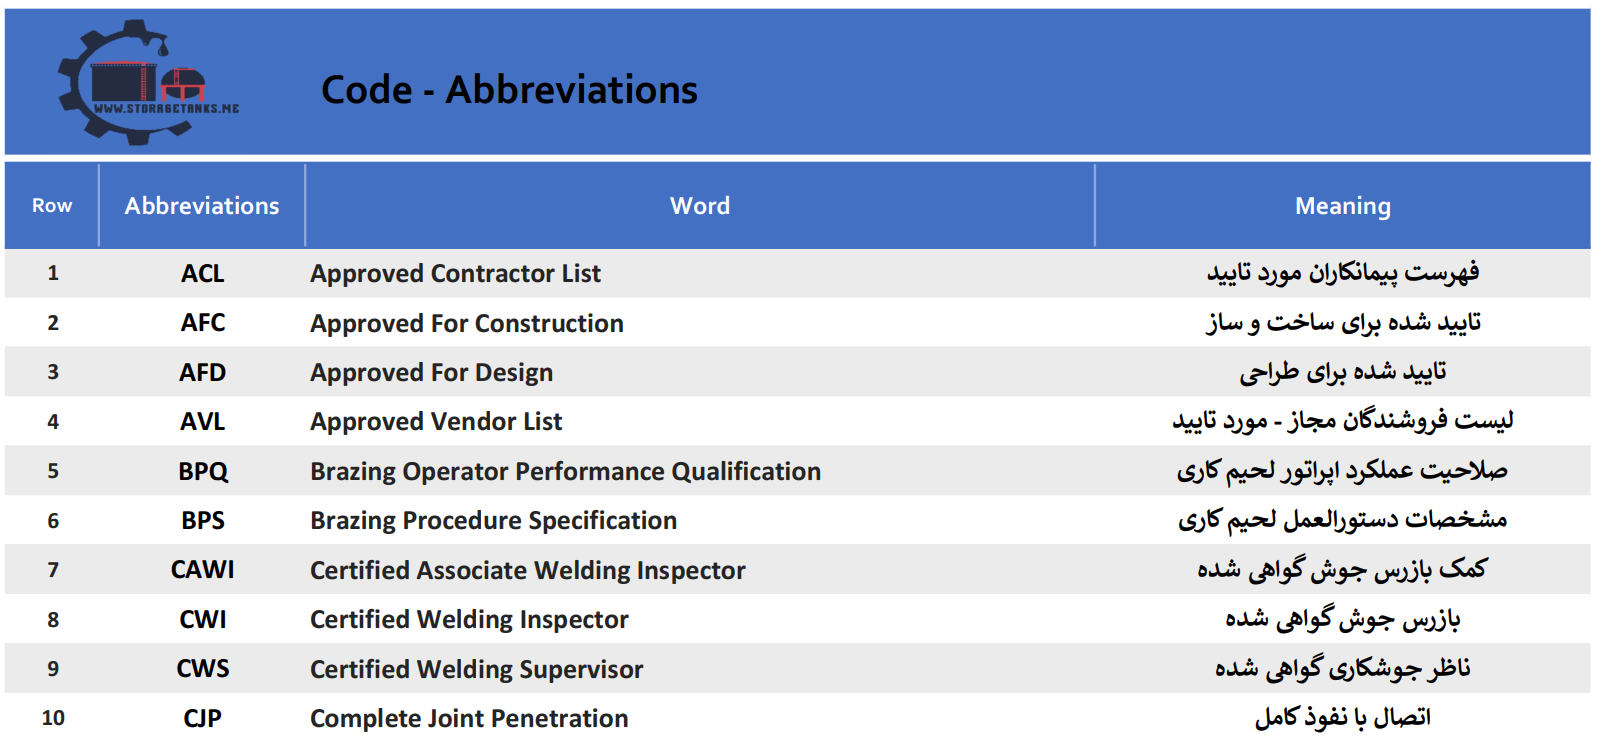
Task: Select Approved For Construction entry
Action: pos(467,323)
